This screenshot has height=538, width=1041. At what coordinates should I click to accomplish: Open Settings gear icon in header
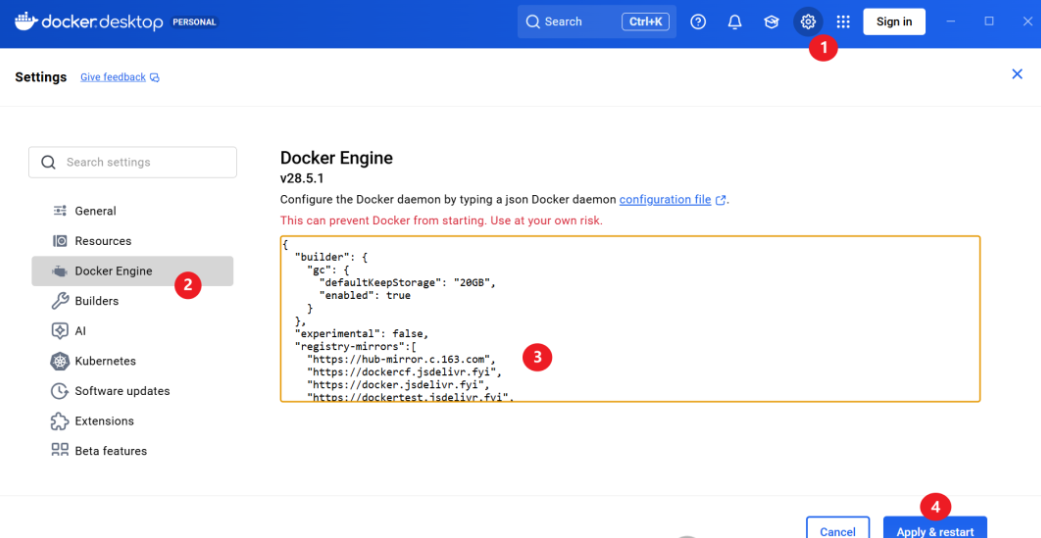(x=807, y=22)
